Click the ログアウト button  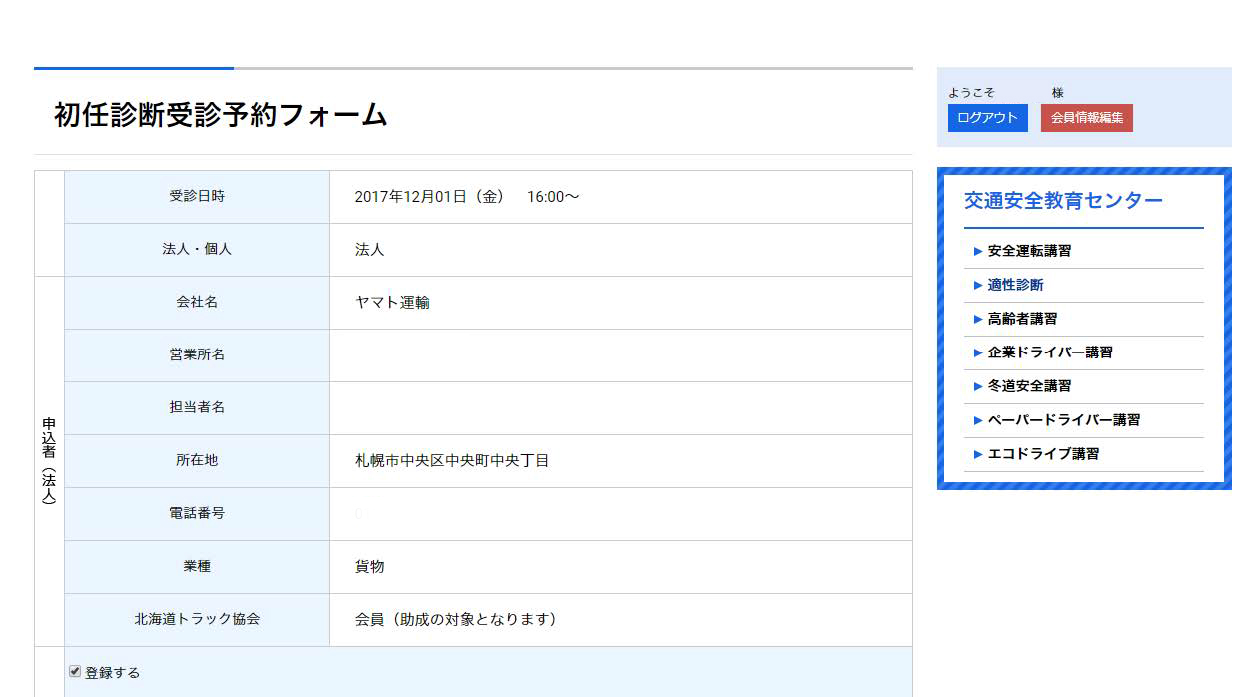click(987, 118)
